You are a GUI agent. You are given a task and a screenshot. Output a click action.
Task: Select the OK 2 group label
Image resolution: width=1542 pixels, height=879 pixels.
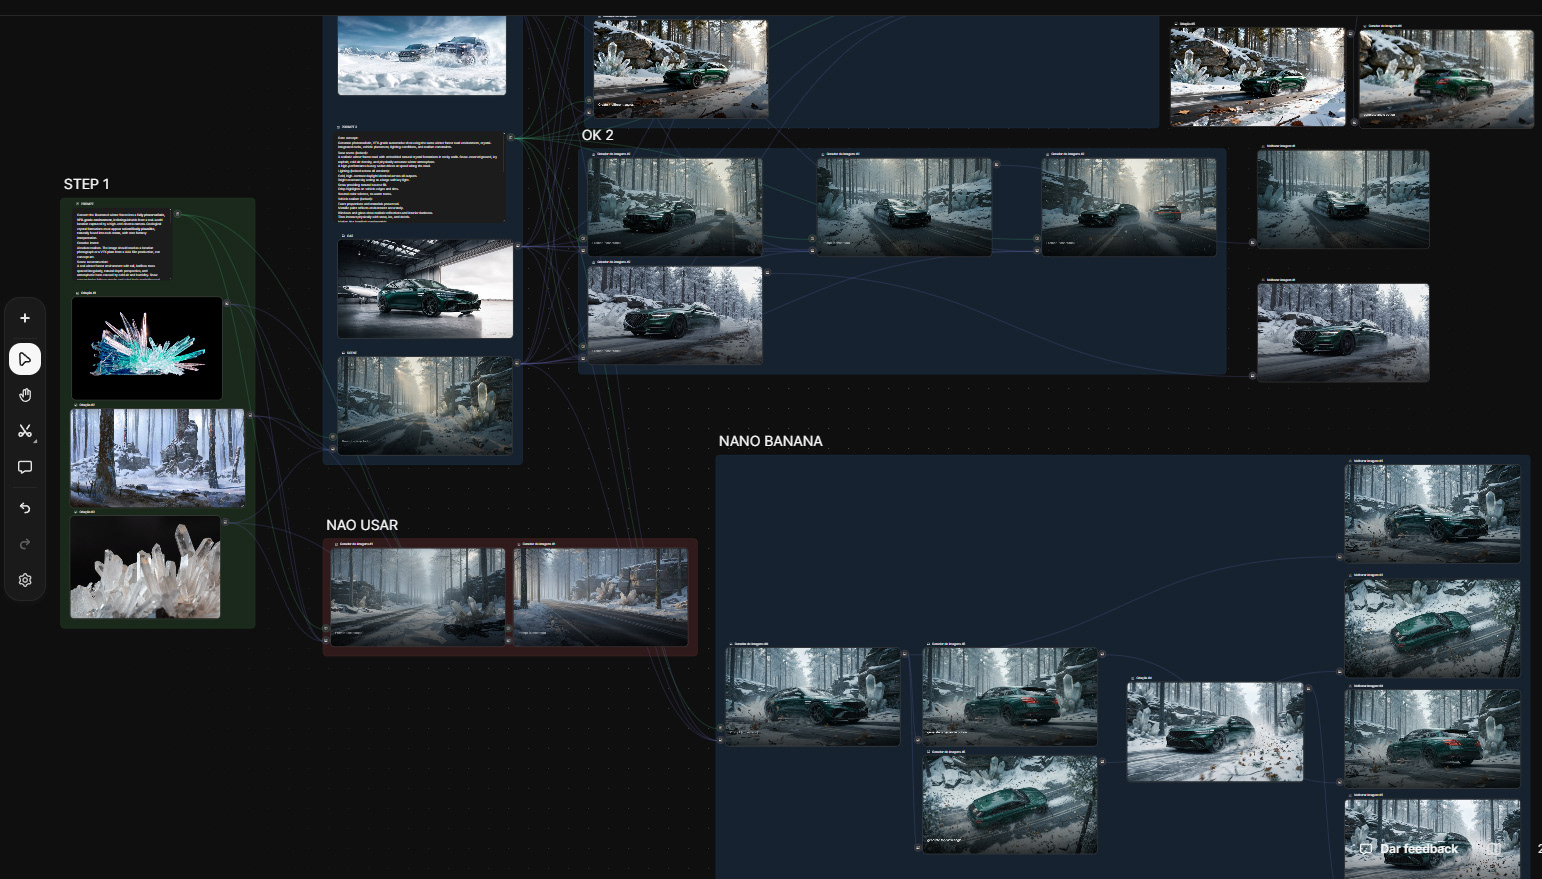[x=598, y=135]
